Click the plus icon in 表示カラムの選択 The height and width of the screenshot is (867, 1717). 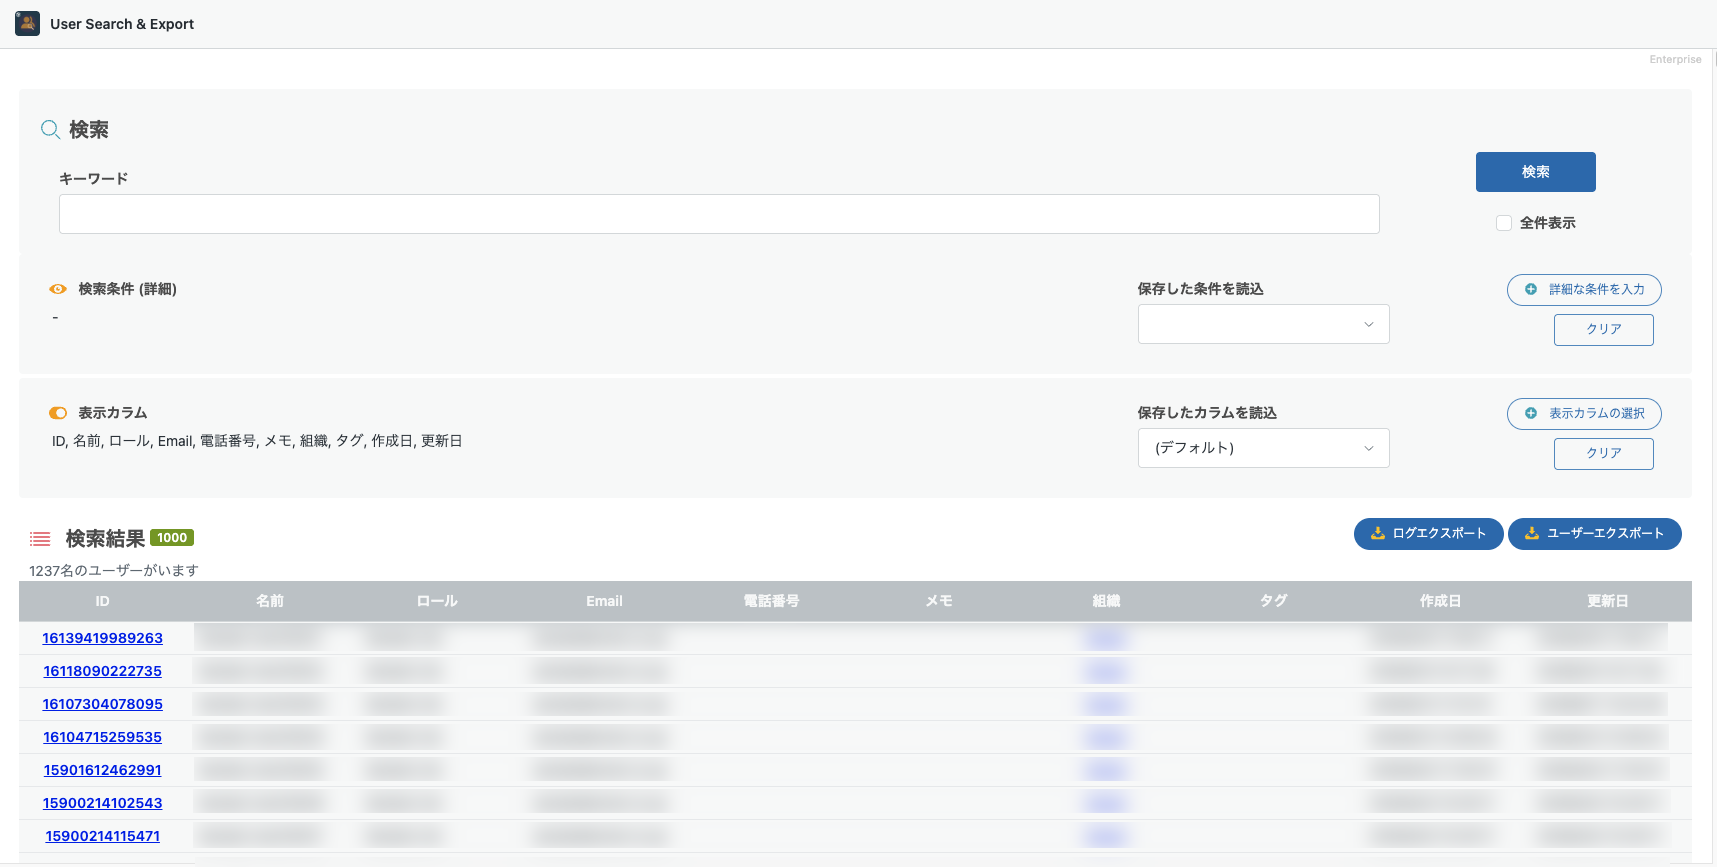[x=1530, y=413]
